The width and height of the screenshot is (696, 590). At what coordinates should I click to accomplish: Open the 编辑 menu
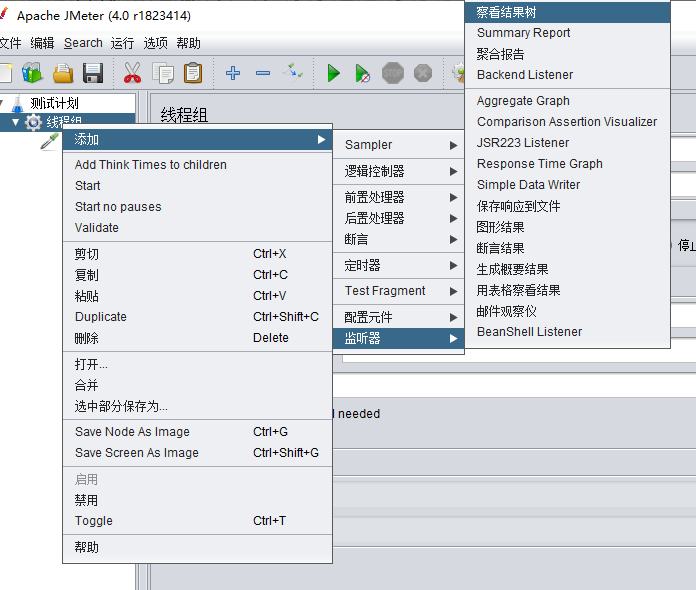coord(42,43)
